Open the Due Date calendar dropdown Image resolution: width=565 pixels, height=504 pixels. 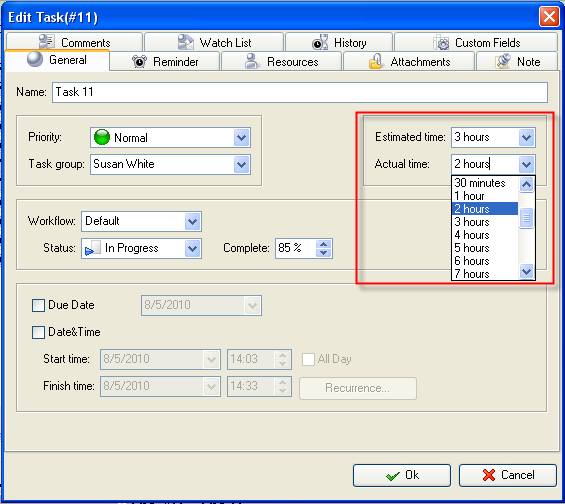pyautogui.click(x=252, y=305)
